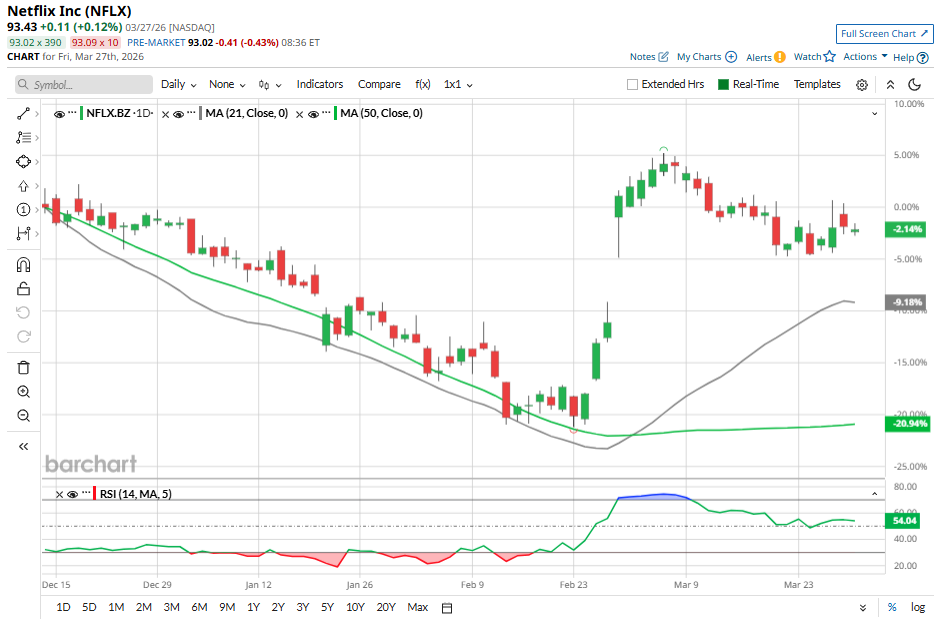Expand the 1x1 grid layout dropdown
This screenshot has height=638, width=934.
point(458,85)
